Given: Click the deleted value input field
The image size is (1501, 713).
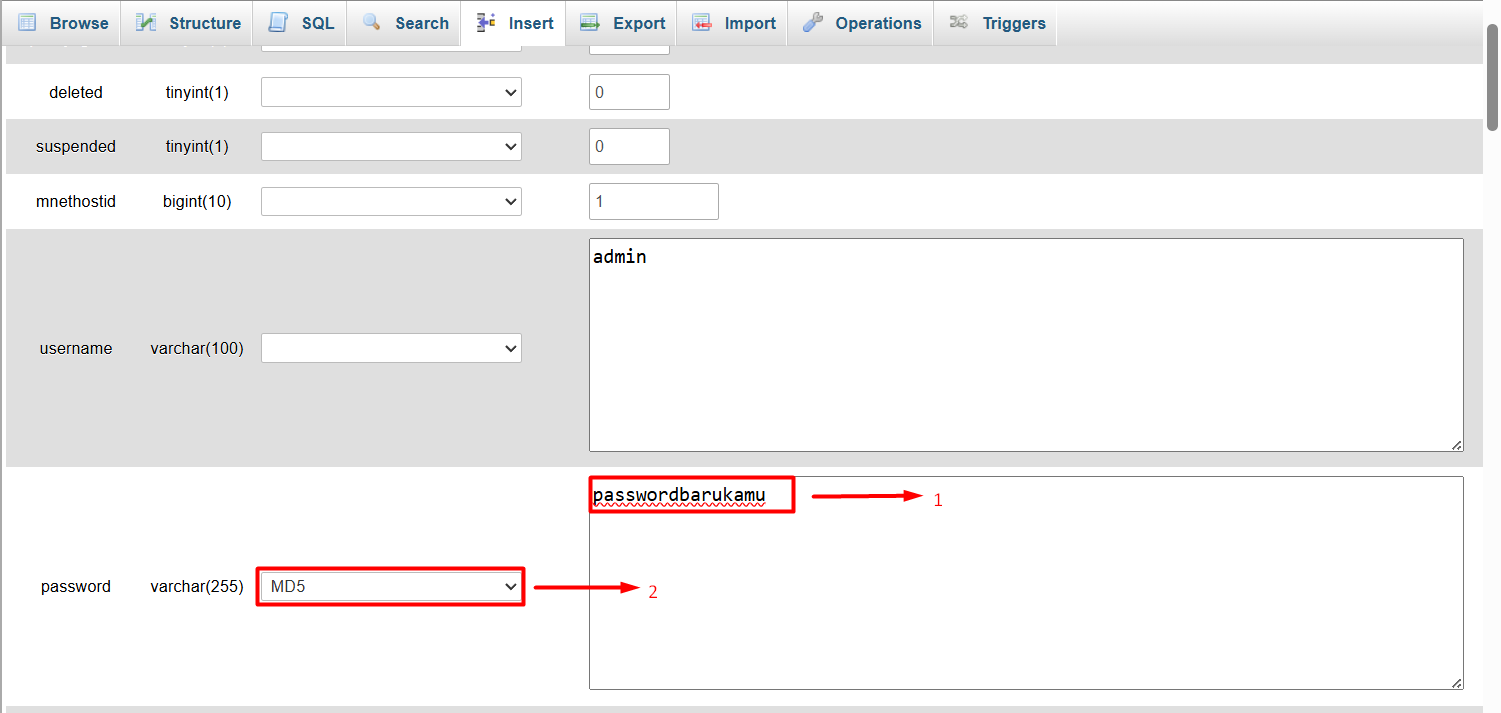Looking at the screenshot, I should [x=629, y=92].
